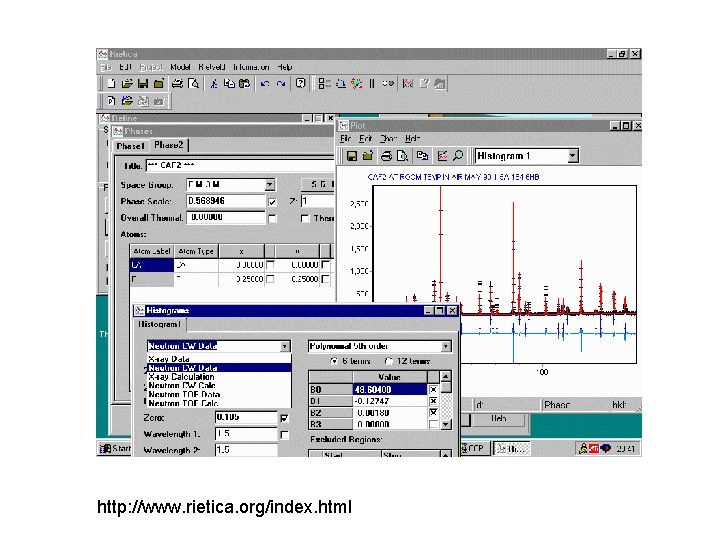Click the Print icon in main toolbar
This screenshot has height=540, width=720.
[177, 84]
